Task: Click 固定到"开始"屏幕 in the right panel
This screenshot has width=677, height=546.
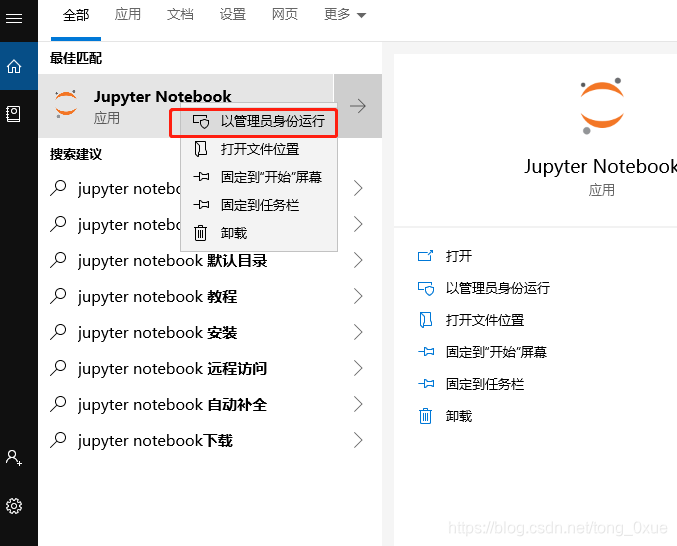Action: click(x=497, y=352)
